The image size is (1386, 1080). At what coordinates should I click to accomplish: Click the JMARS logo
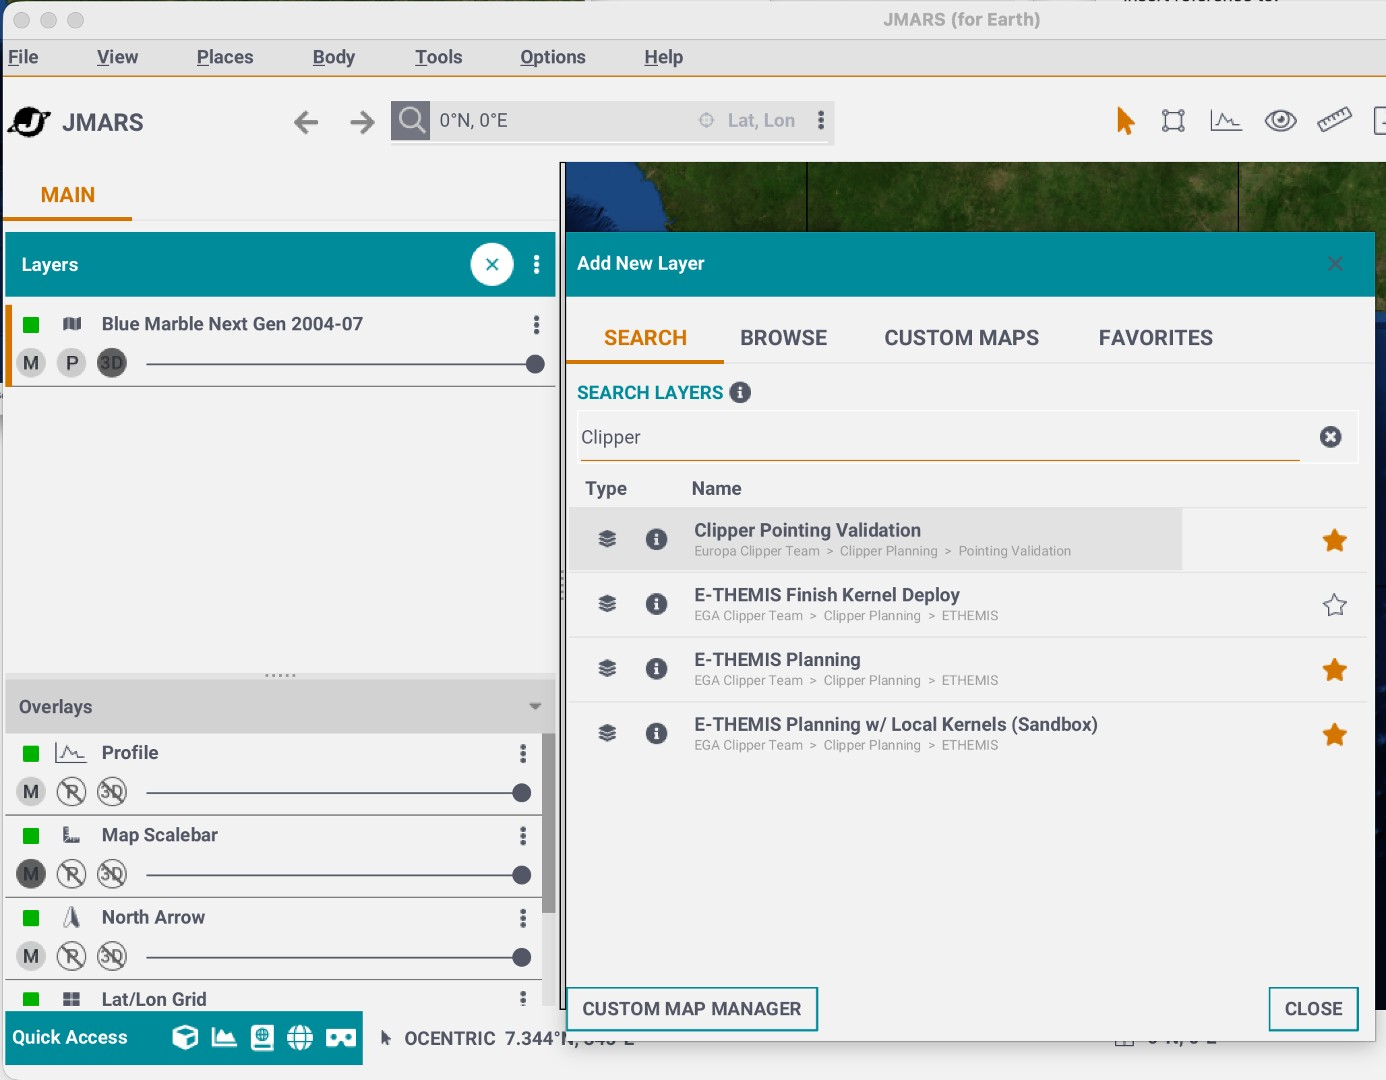(29, 122)
